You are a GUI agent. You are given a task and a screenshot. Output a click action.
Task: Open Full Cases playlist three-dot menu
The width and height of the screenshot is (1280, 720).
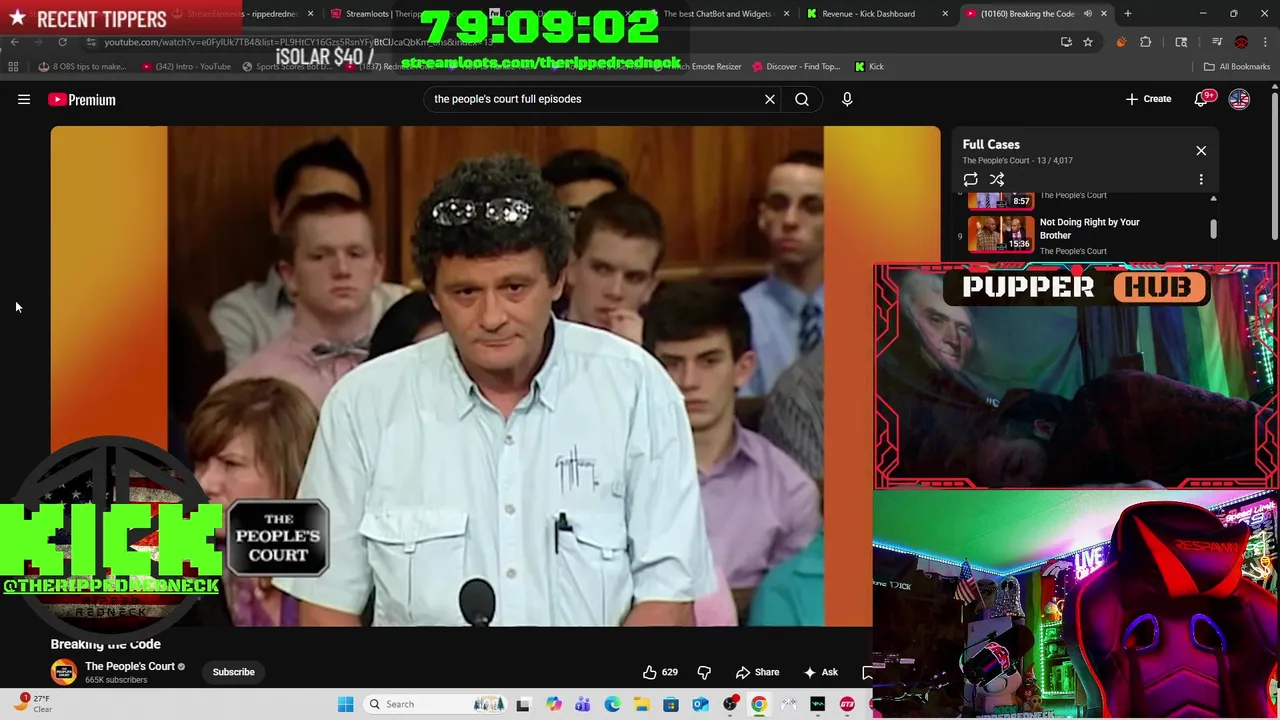tap(1201, 180)
